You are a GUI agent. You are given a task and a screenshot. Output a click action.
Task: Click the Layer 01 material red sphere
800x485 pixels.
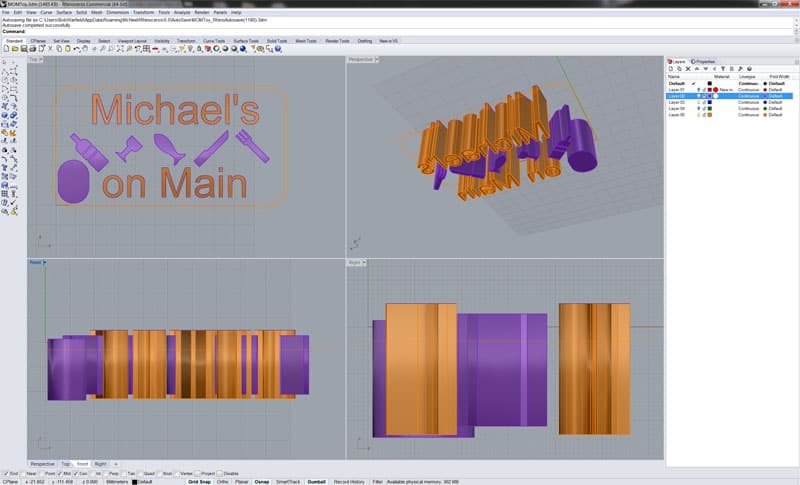(715, 90)
